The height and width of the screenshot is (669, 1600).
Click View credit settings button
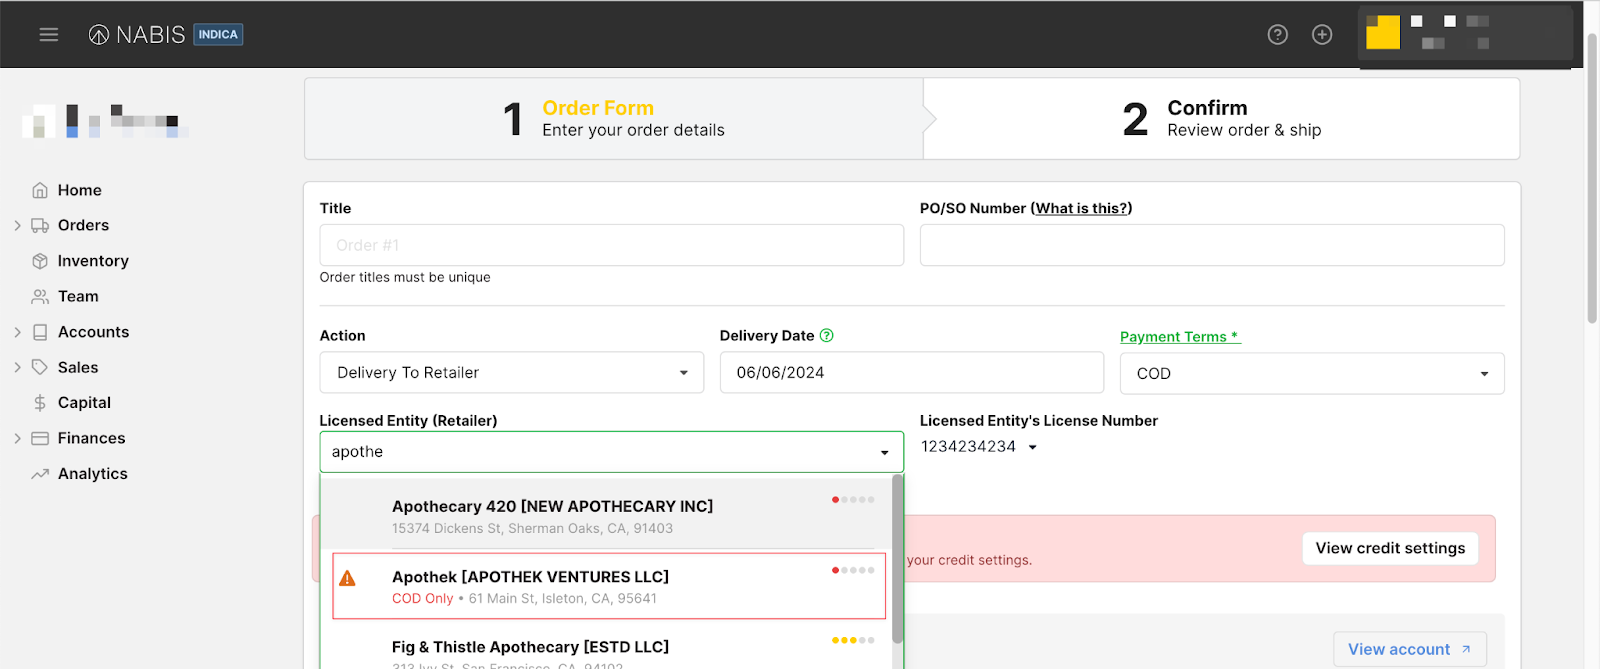click(1389, 548)
